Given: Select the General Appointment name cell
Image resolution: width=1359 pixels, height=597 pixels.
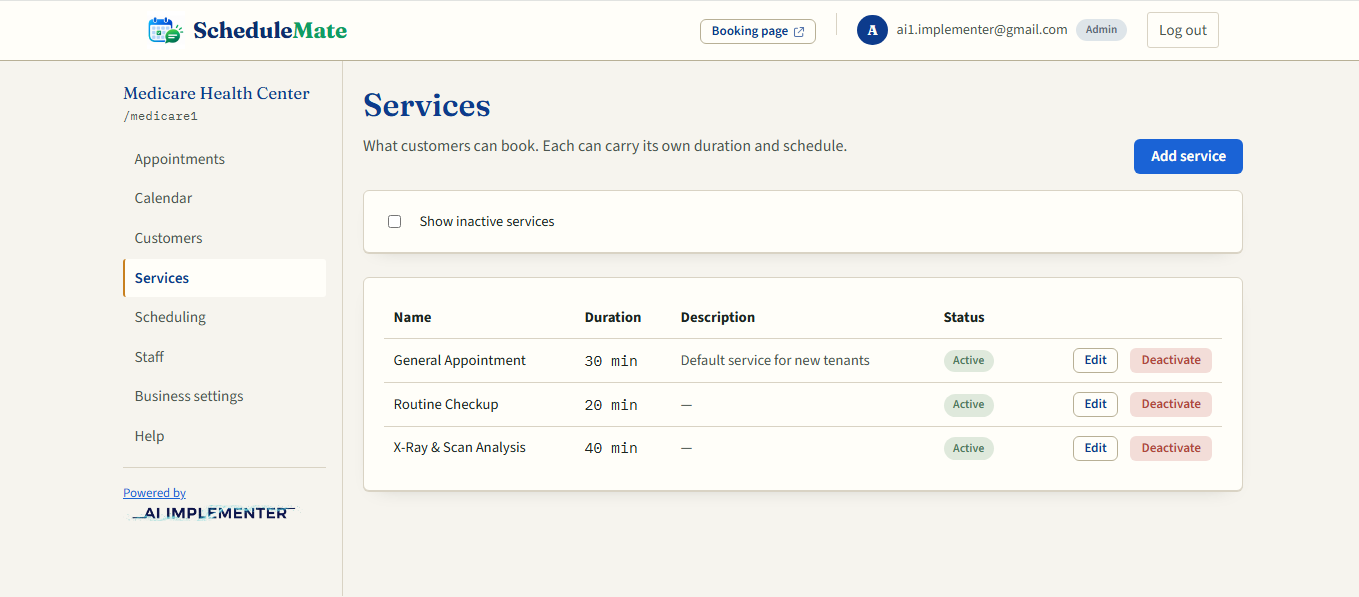Looking at the screenshot, I should coord(460,360).
